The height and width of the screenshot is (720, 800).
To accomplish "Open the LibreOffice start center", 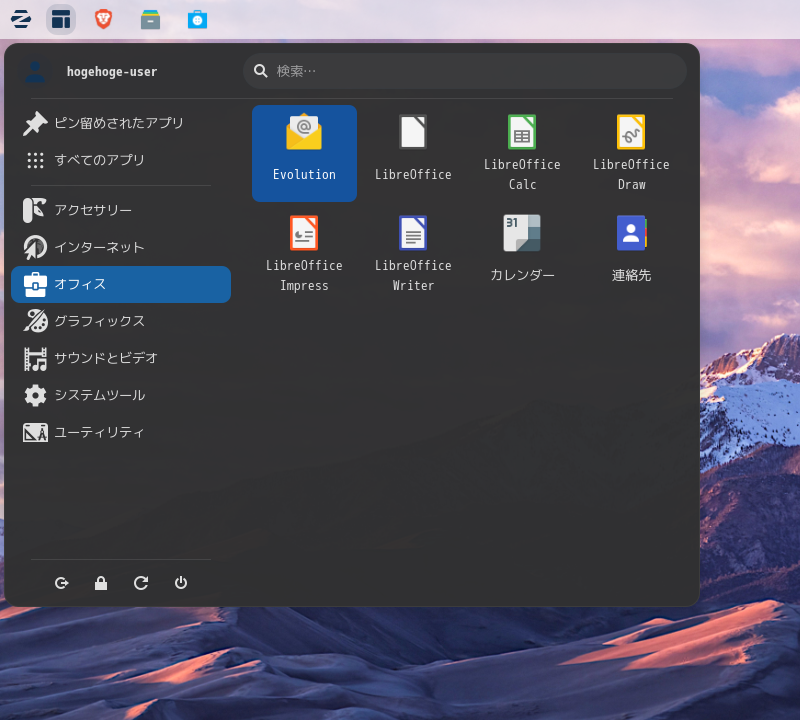I will click(413, 153).
